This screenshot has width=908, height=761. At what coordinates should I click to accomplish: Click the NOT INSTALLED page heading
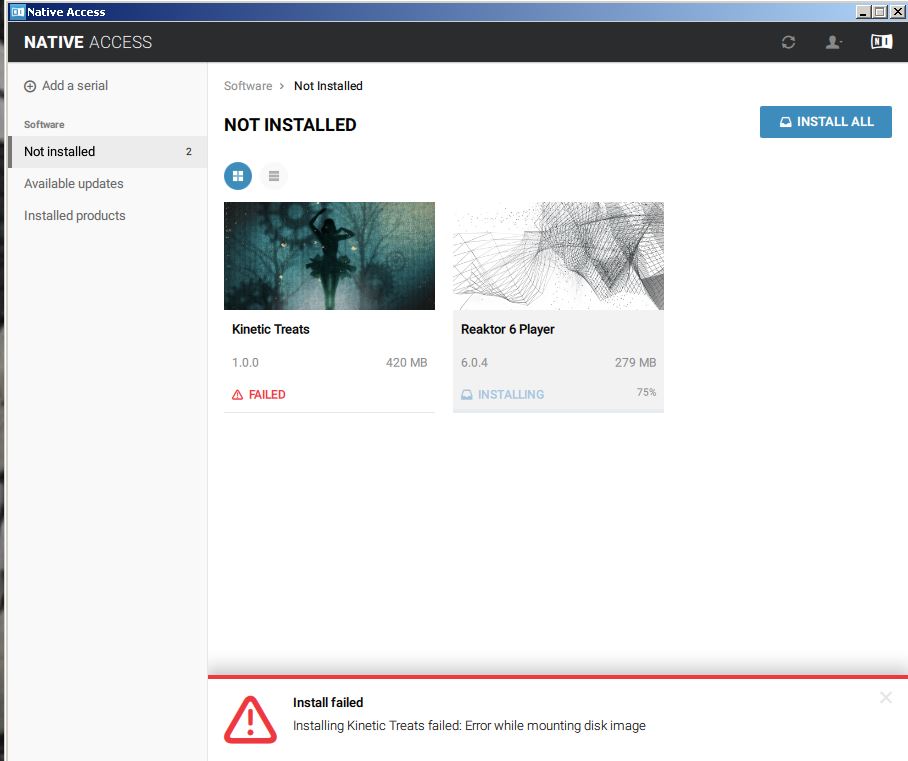[x=290, y=125]
